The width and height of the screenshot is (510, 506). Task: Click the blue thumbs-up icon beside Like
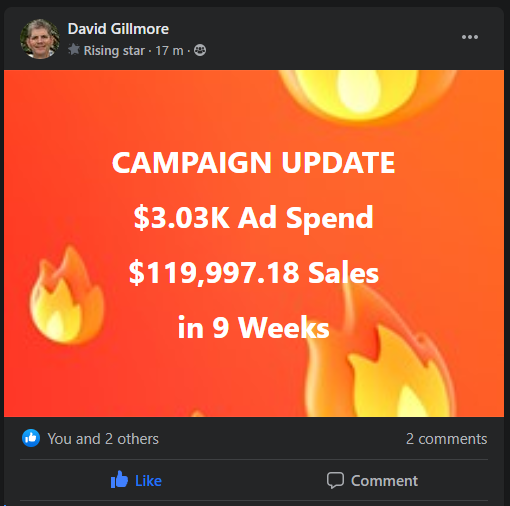coord(119,479)
